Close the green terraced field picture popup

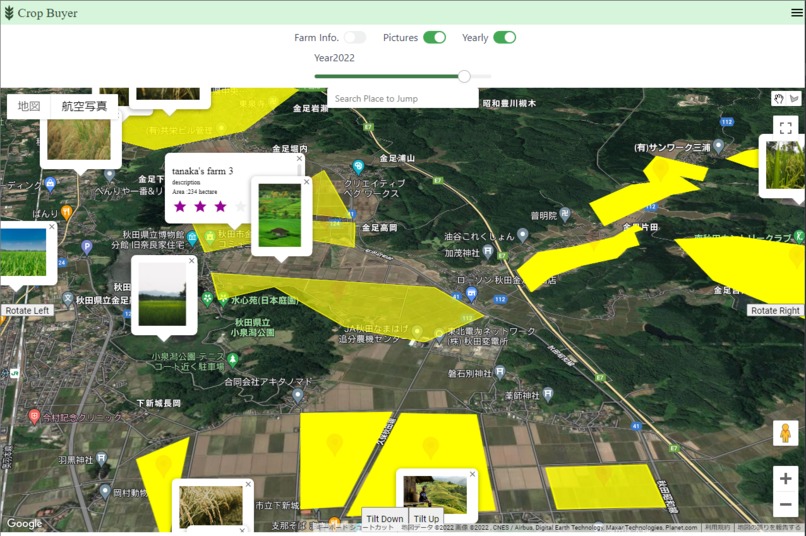(x=307, y=182)
